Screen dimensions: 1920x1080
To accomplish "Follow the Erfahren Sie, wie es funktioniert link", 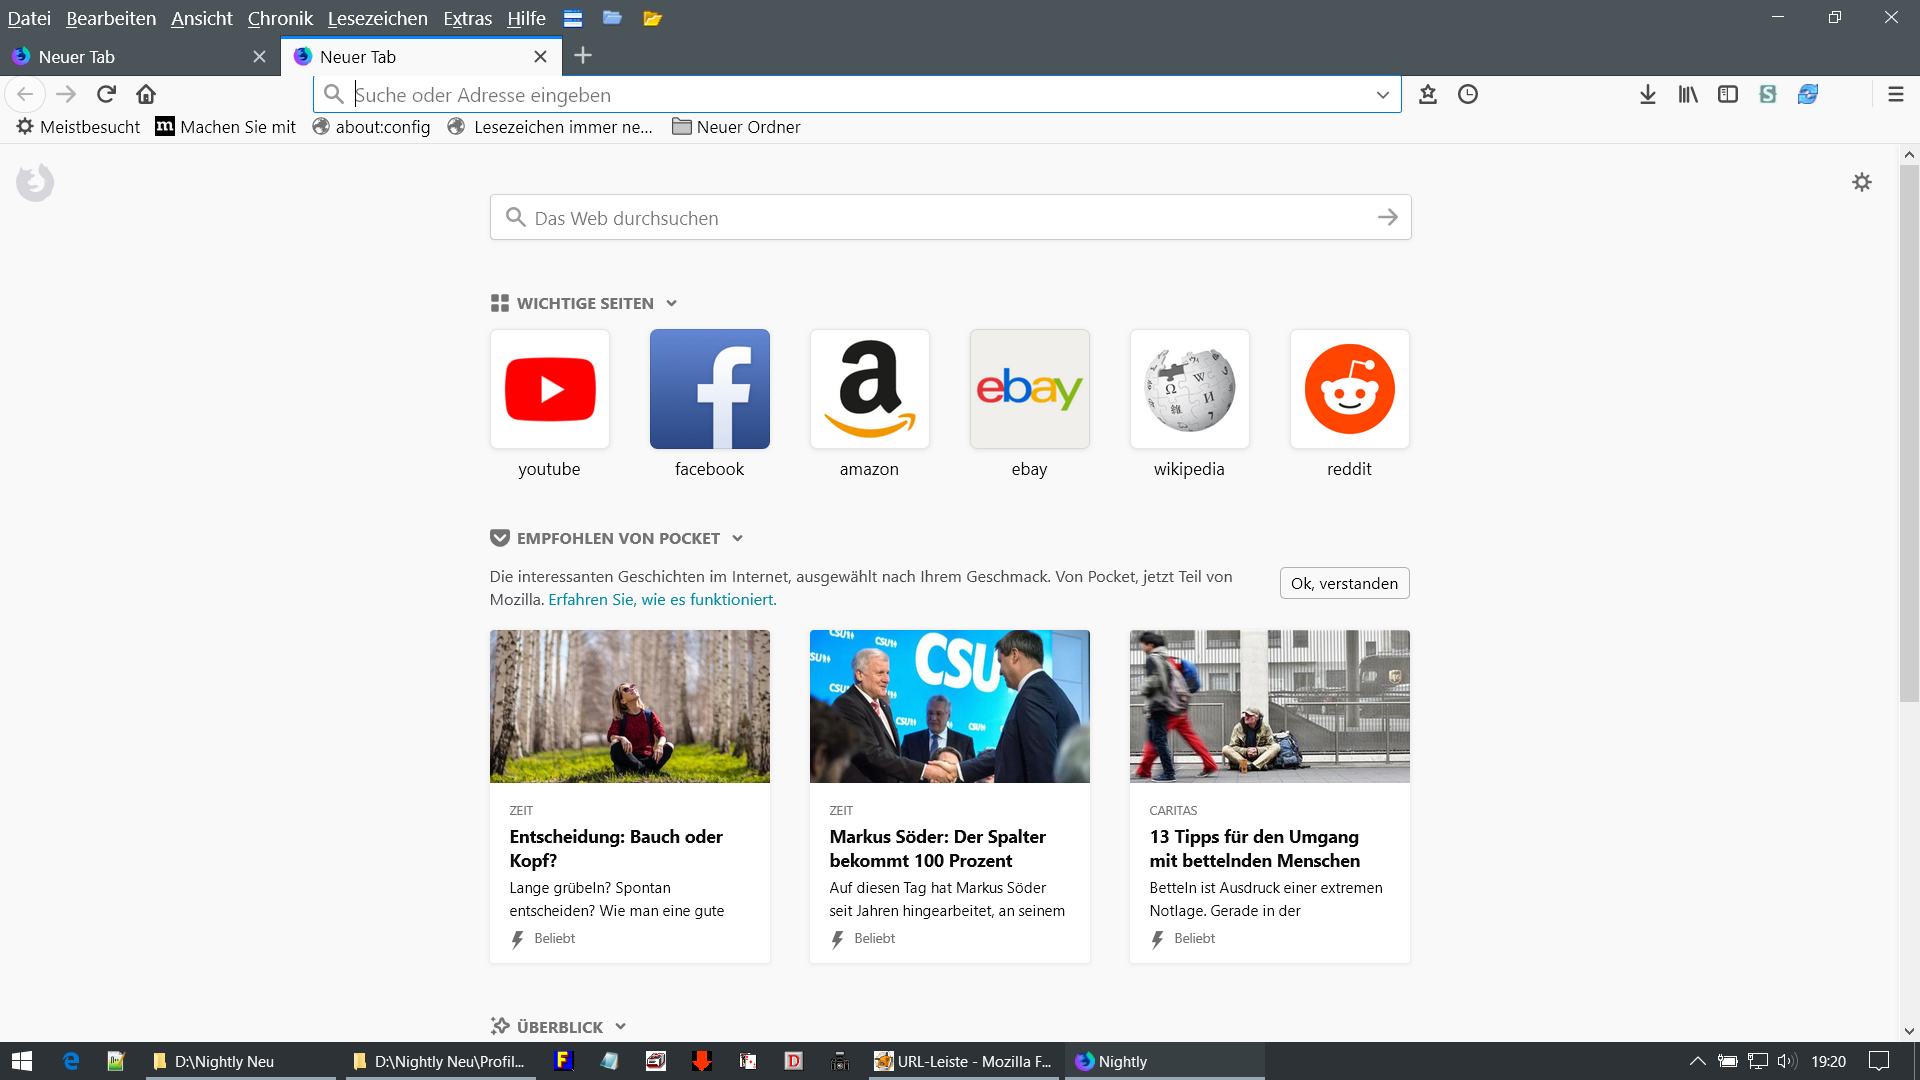I will point(662,599).
